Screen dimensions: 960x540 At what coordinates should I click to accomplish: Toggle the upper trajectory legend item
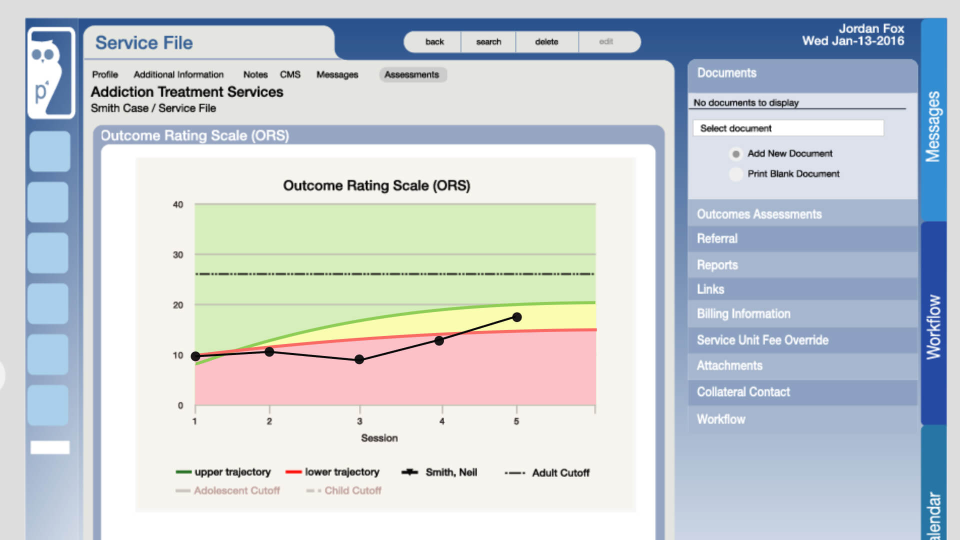click(x=223, y=472)
